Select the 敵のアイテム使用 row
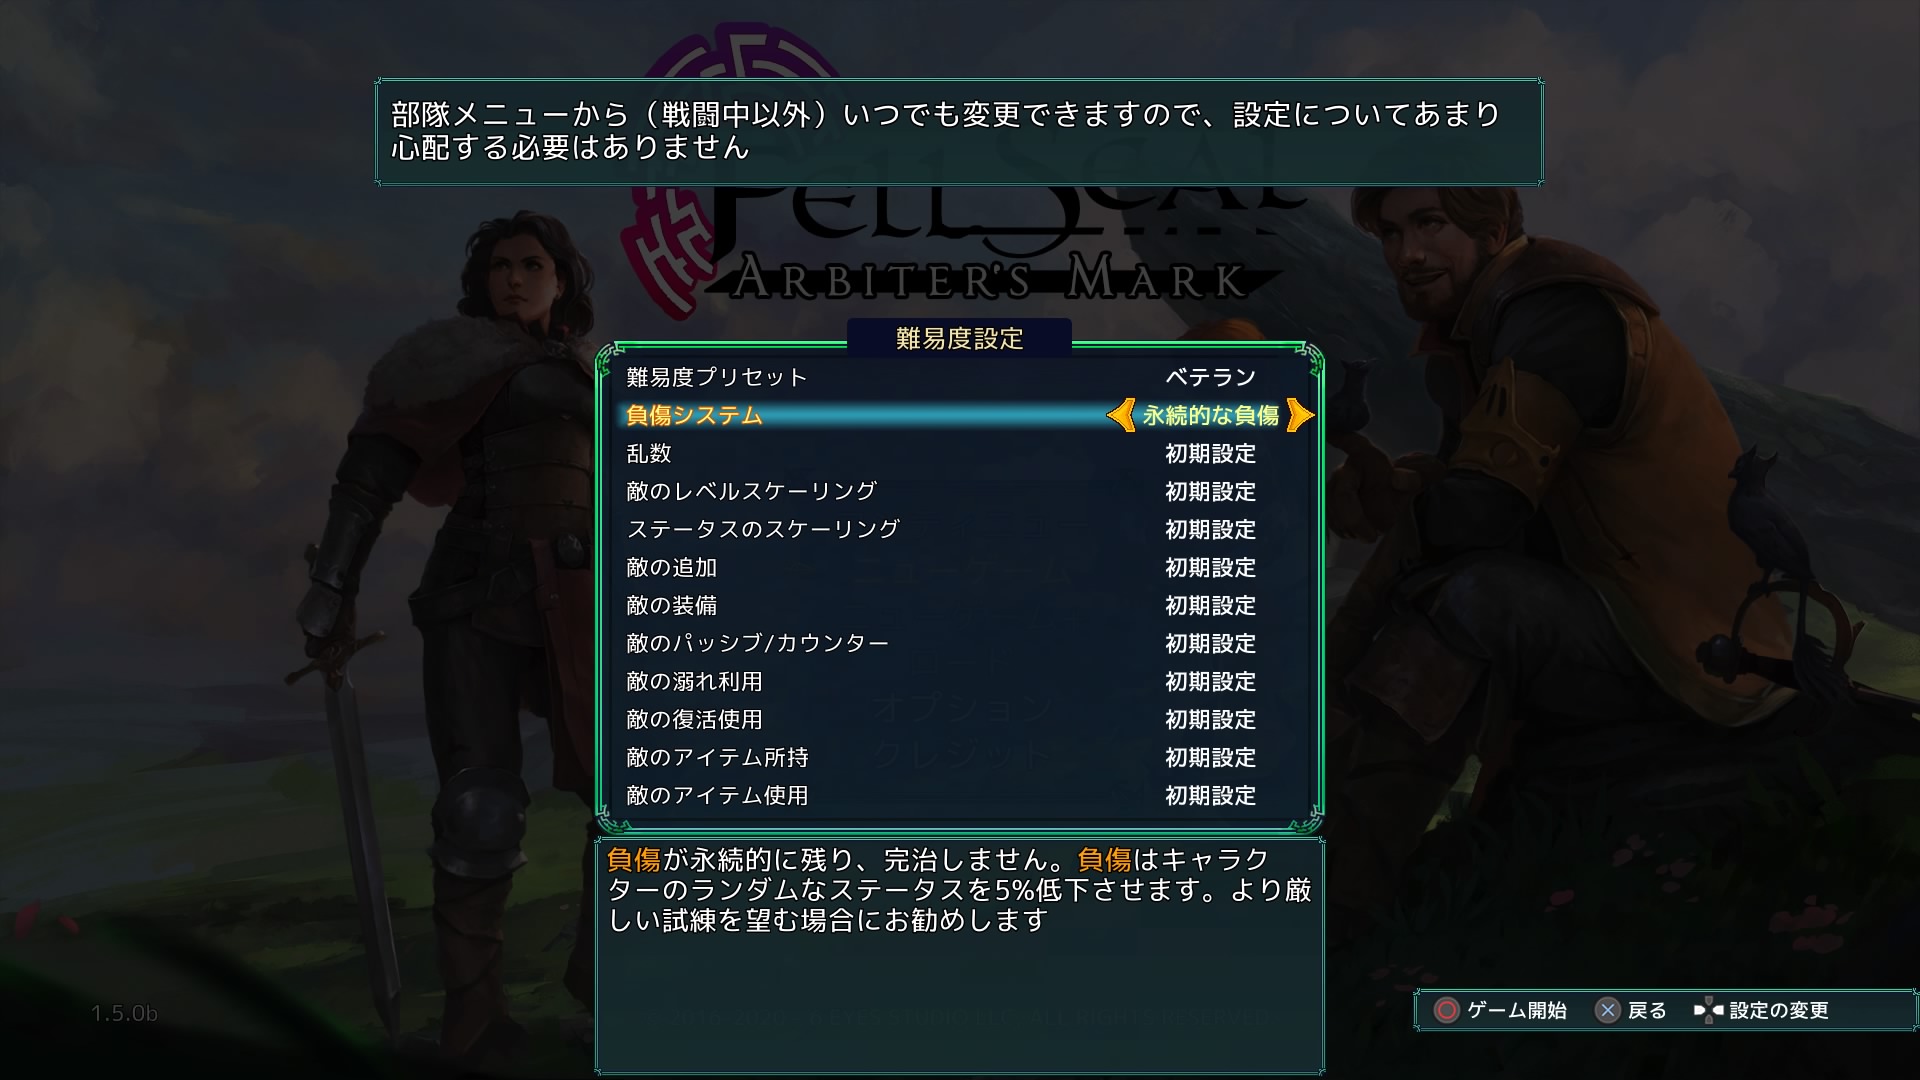The width and height of the screenshot is (1920, 1080). (x=960, y=795)
